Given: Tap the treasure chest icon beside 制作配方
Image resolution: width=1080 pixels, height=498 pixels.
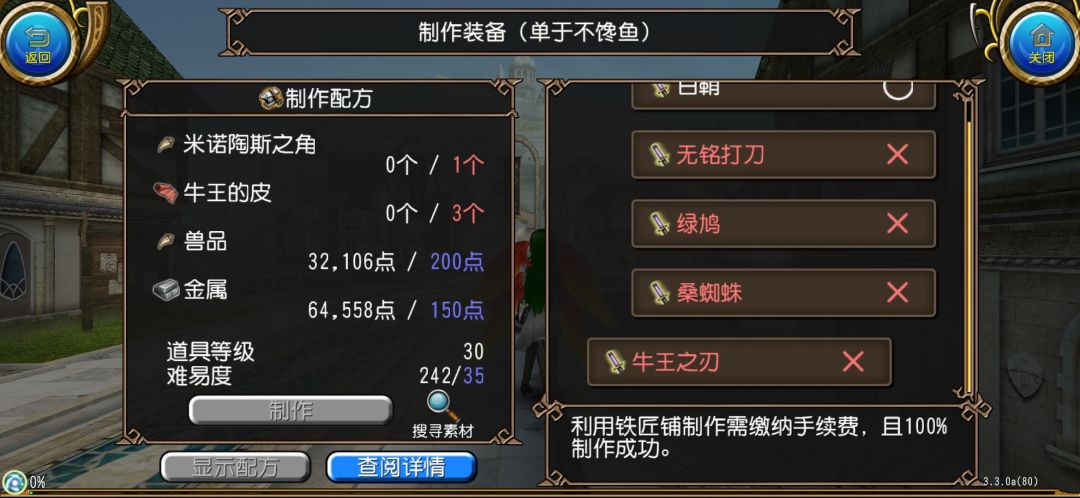Looking at the screenshot, I should click(271, 98).
